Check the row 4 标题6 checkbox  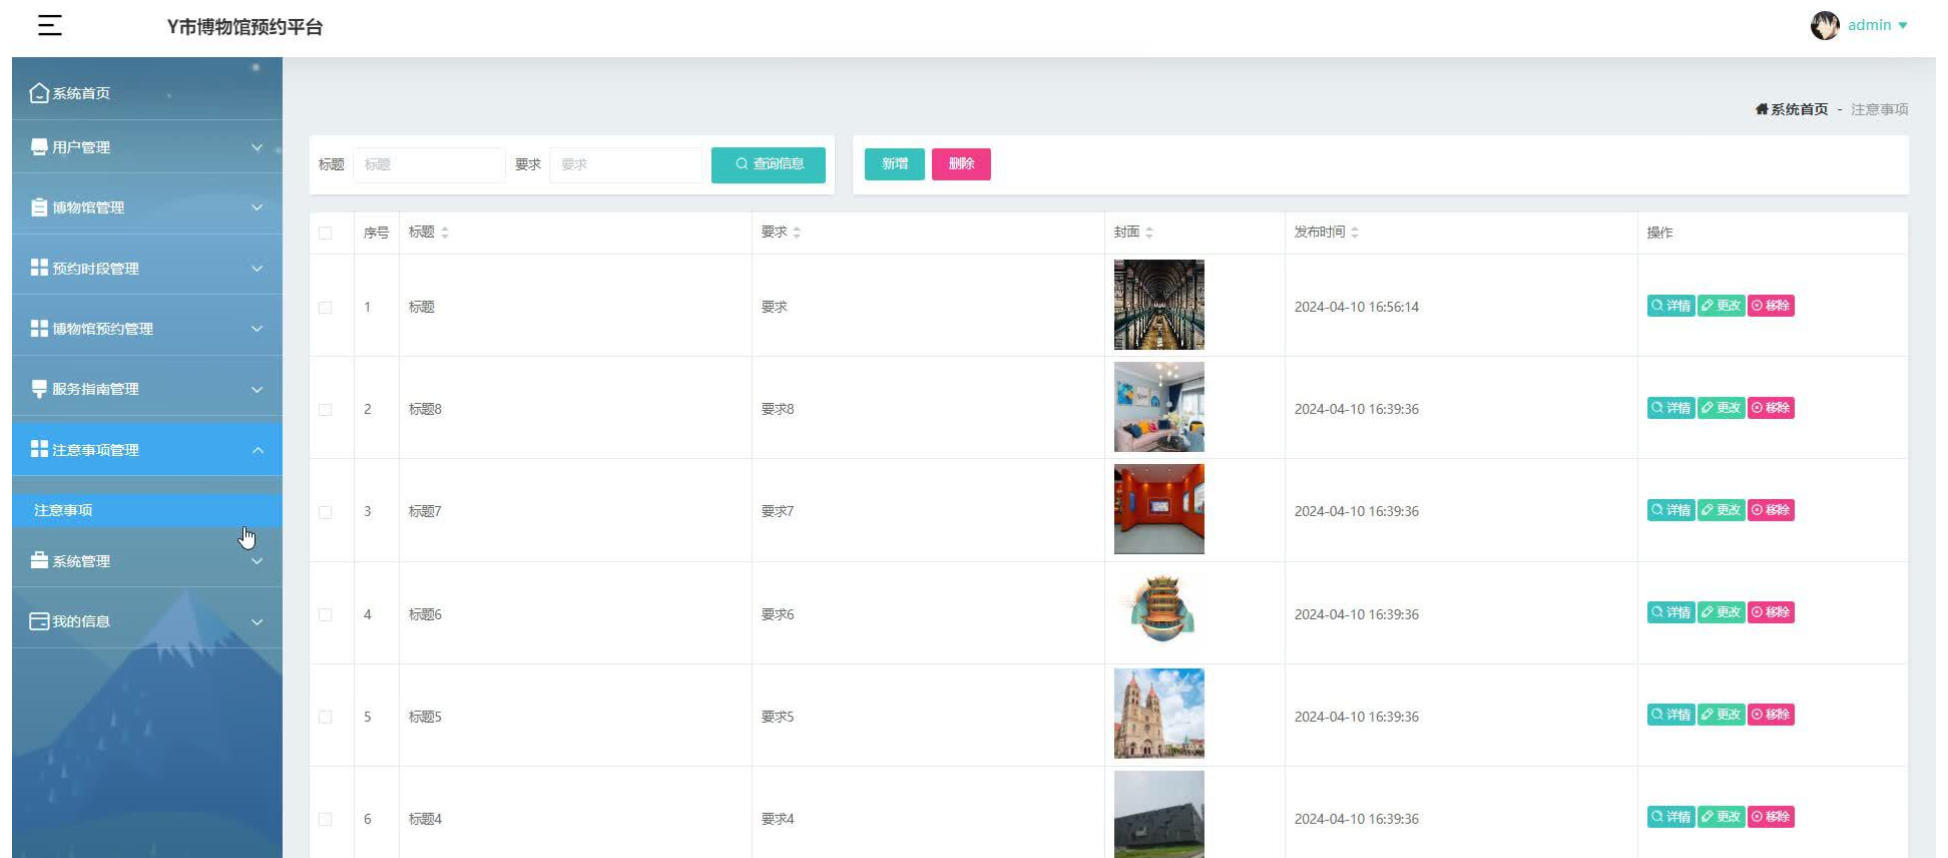[325, 615]
